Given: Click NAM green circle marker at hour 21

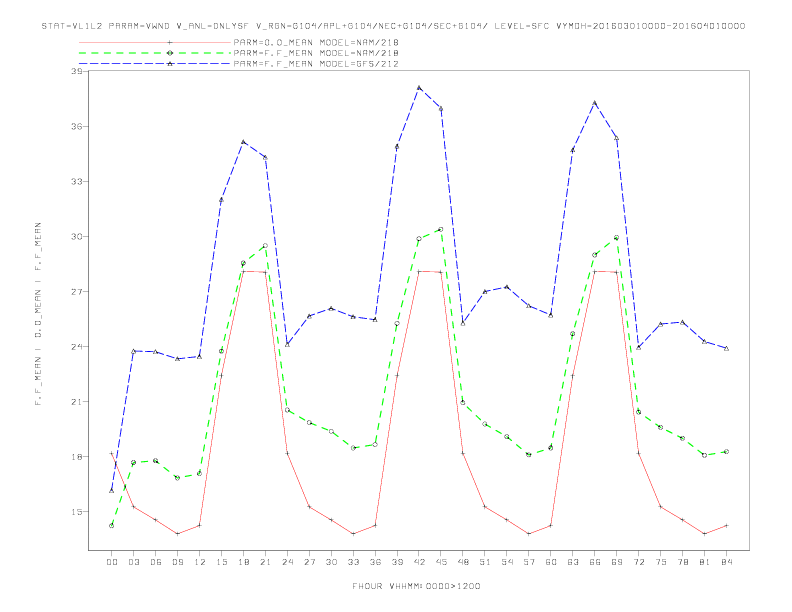Looking at the screenshot, I should coord(265,246).
